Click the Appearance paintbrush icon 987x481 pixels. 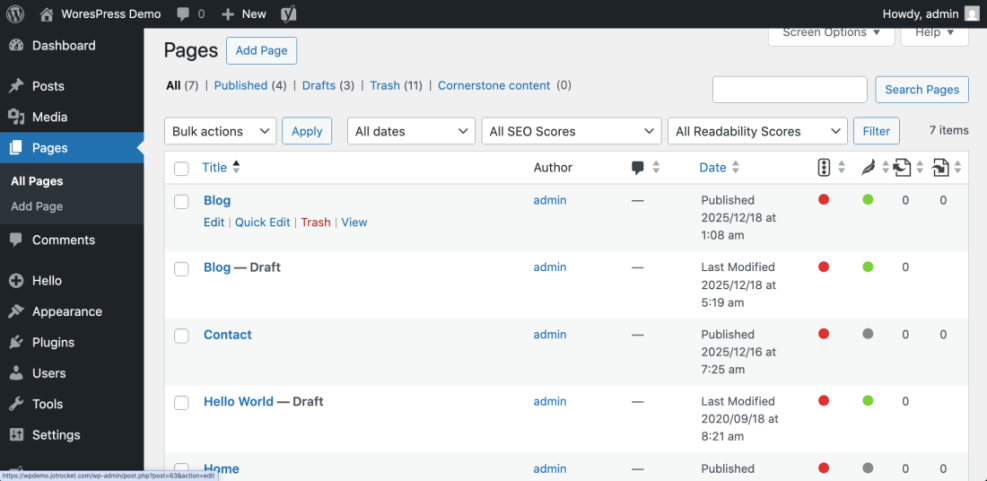click(16, 312)
